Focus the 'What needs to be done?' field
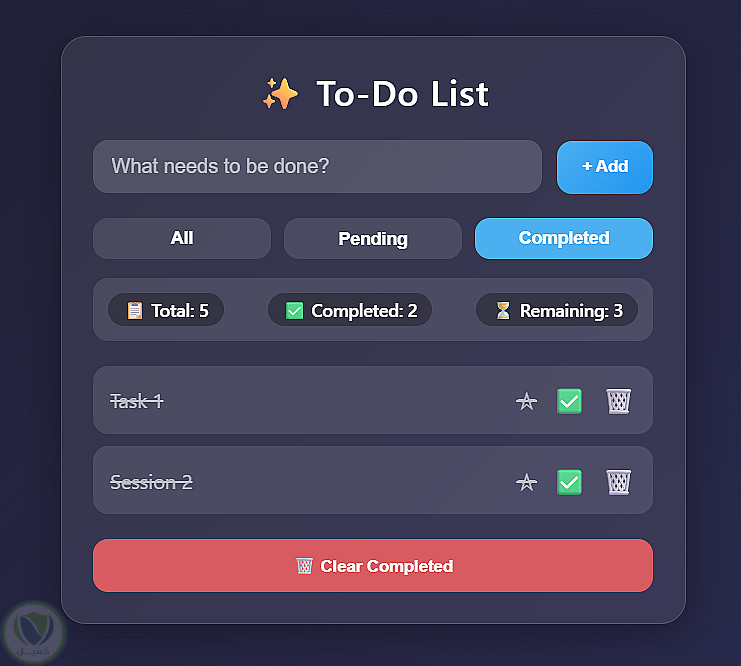The image size is (741, 666). click(x=317, y=166)
